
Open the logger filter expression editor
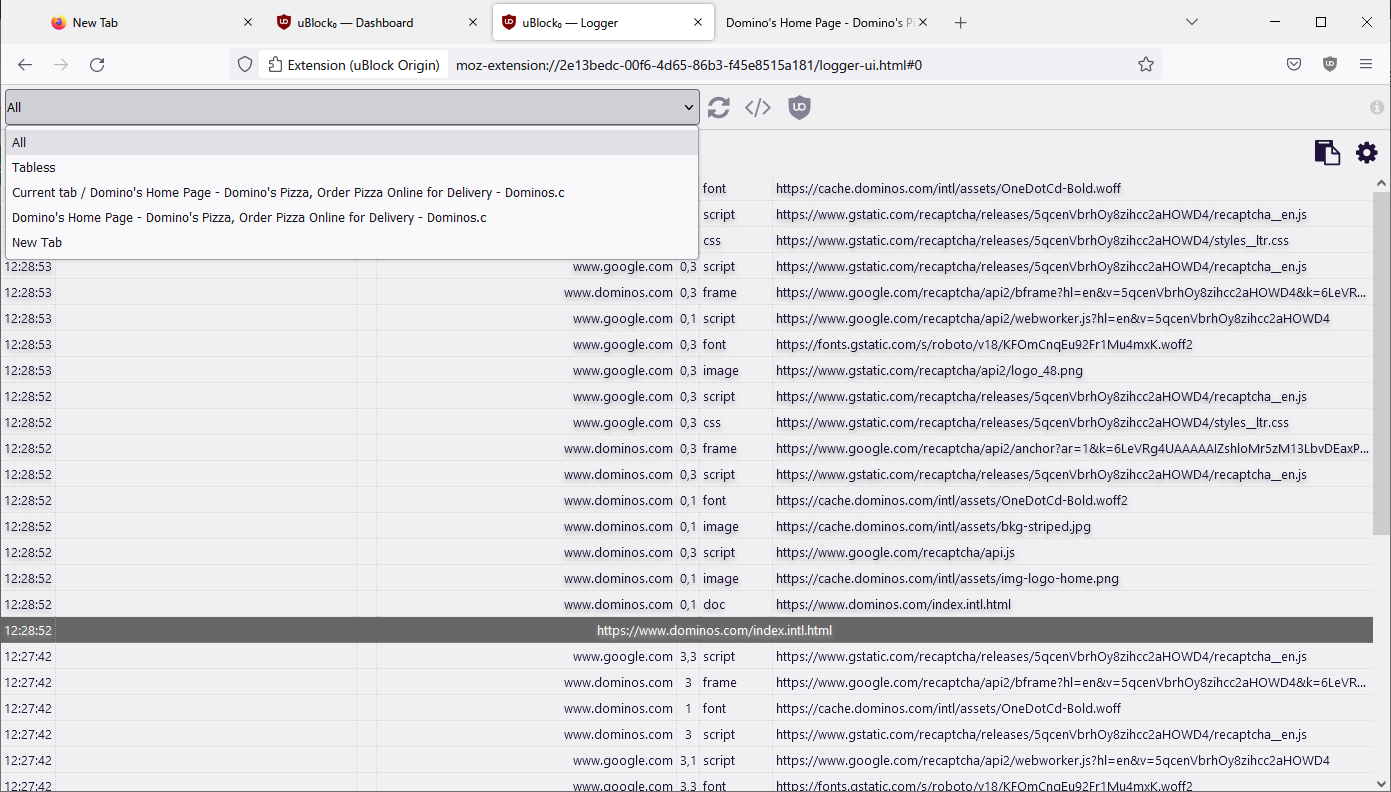pyautogui.click(x=757, y=107)
